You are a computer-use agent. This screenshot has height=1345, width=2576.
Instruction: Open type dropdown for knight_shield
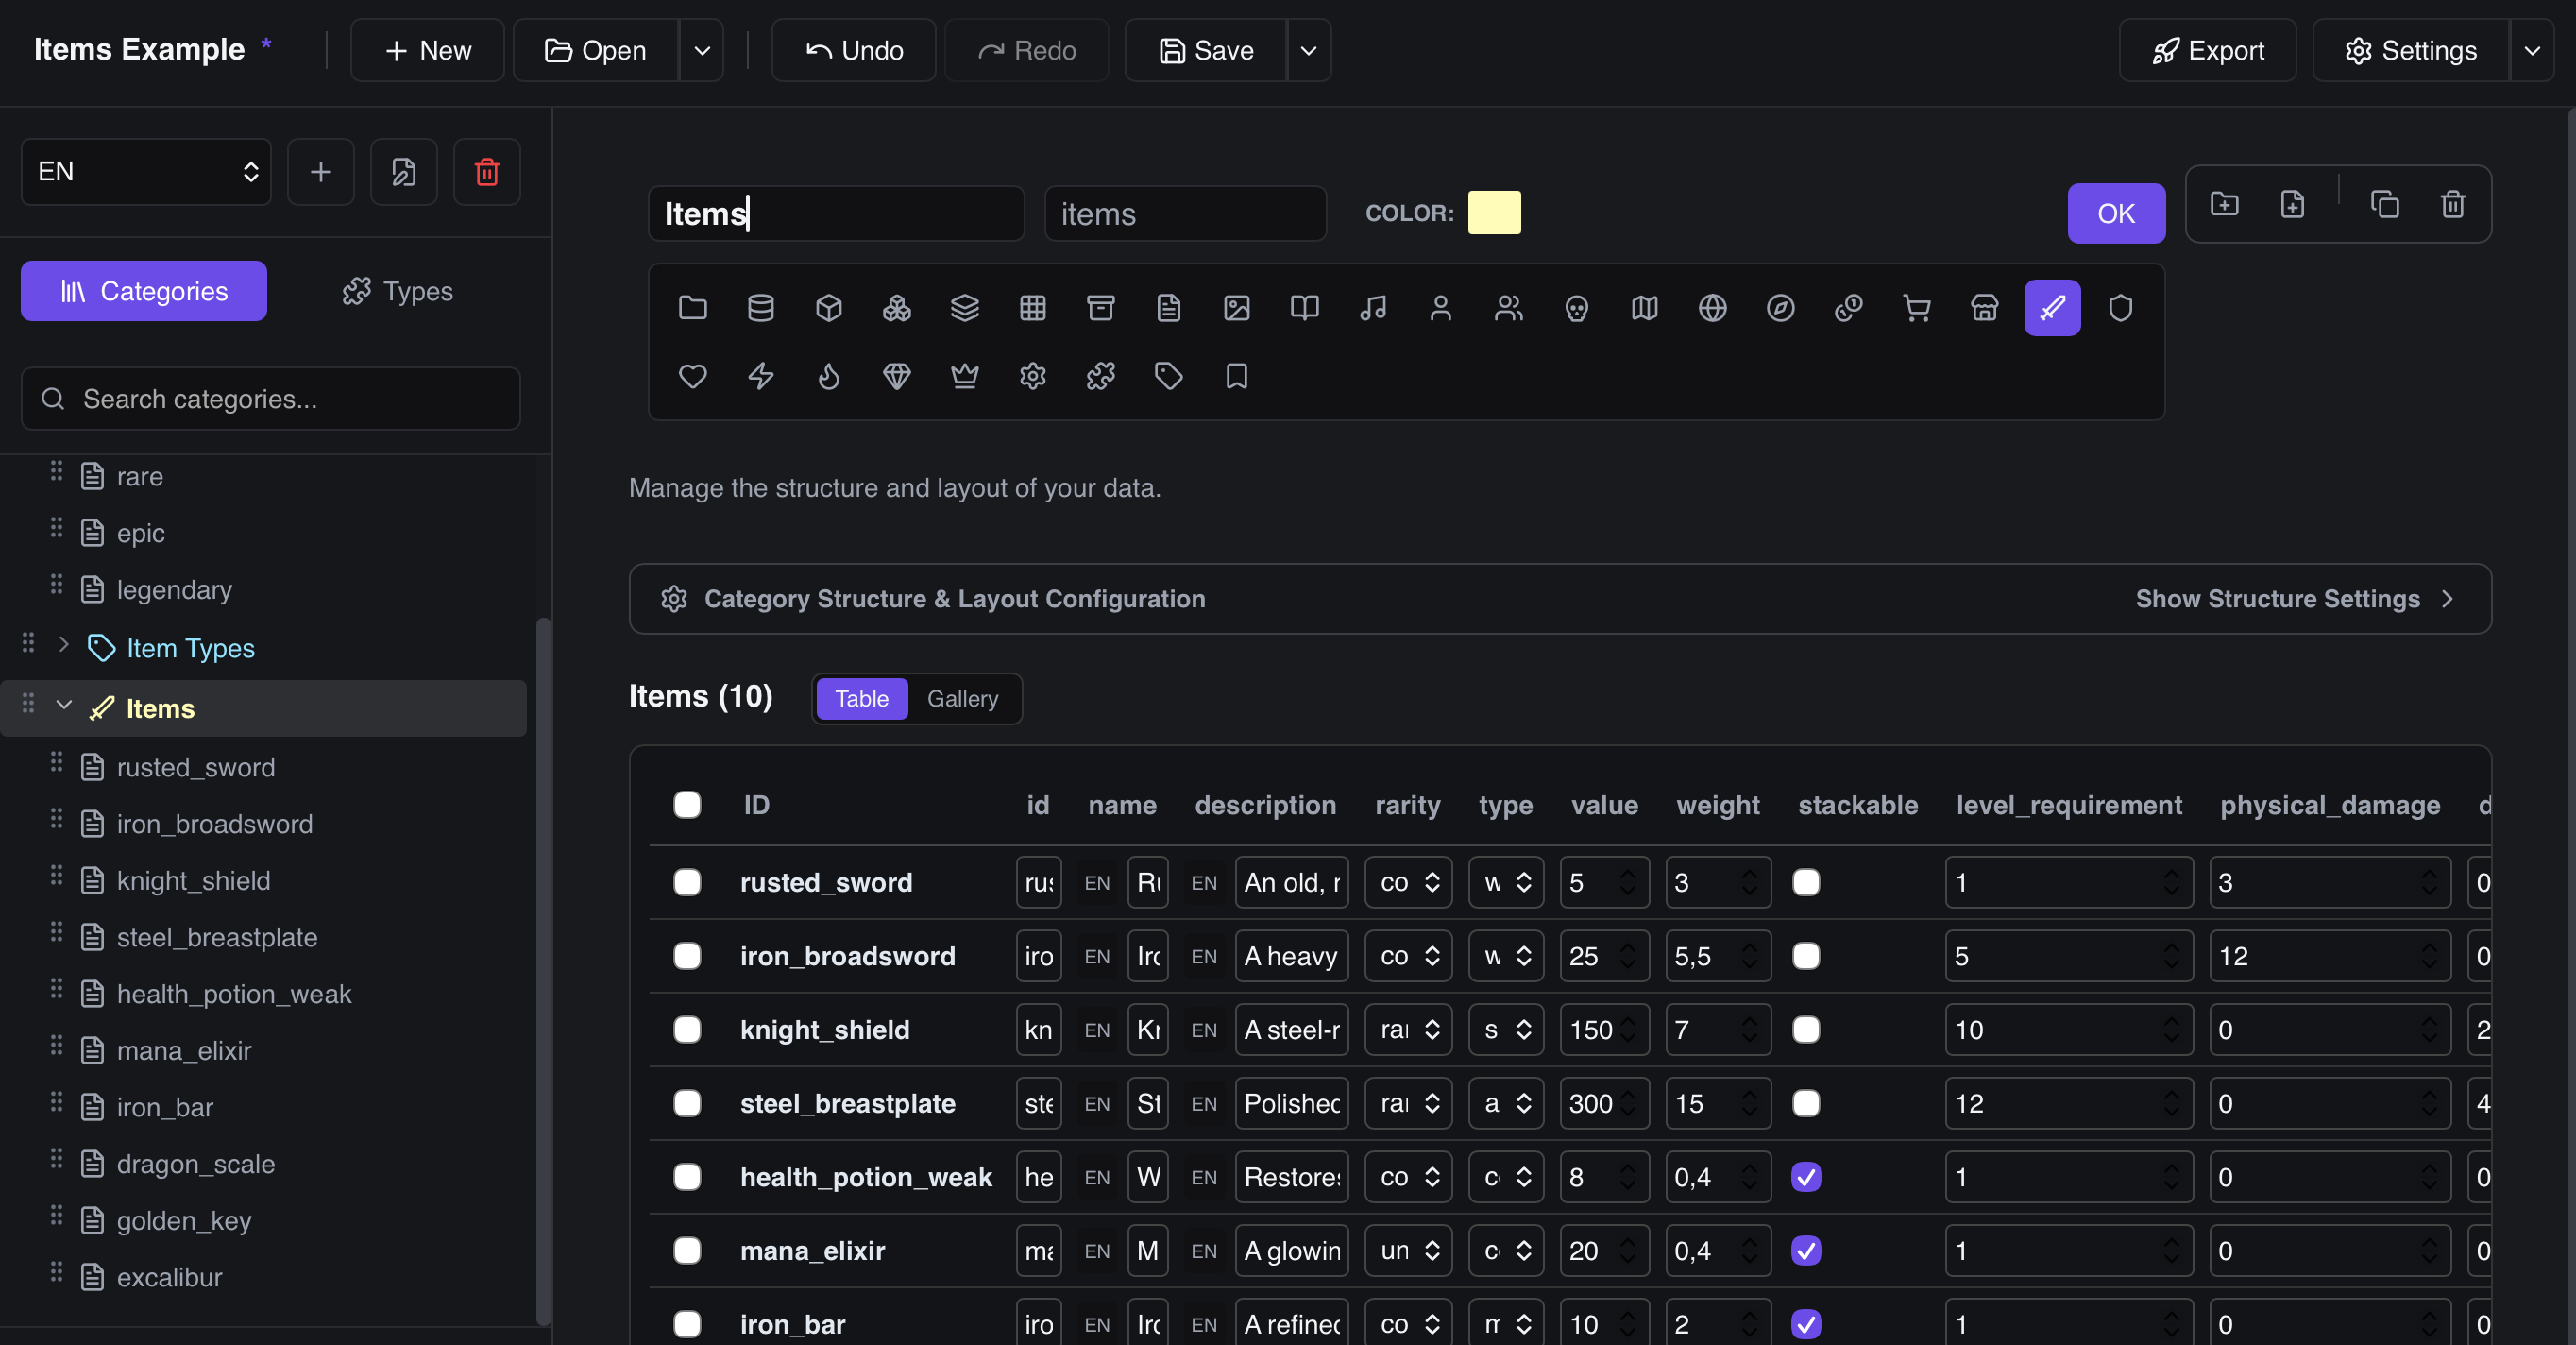pyautogui.click(x=1506, y=1029)
